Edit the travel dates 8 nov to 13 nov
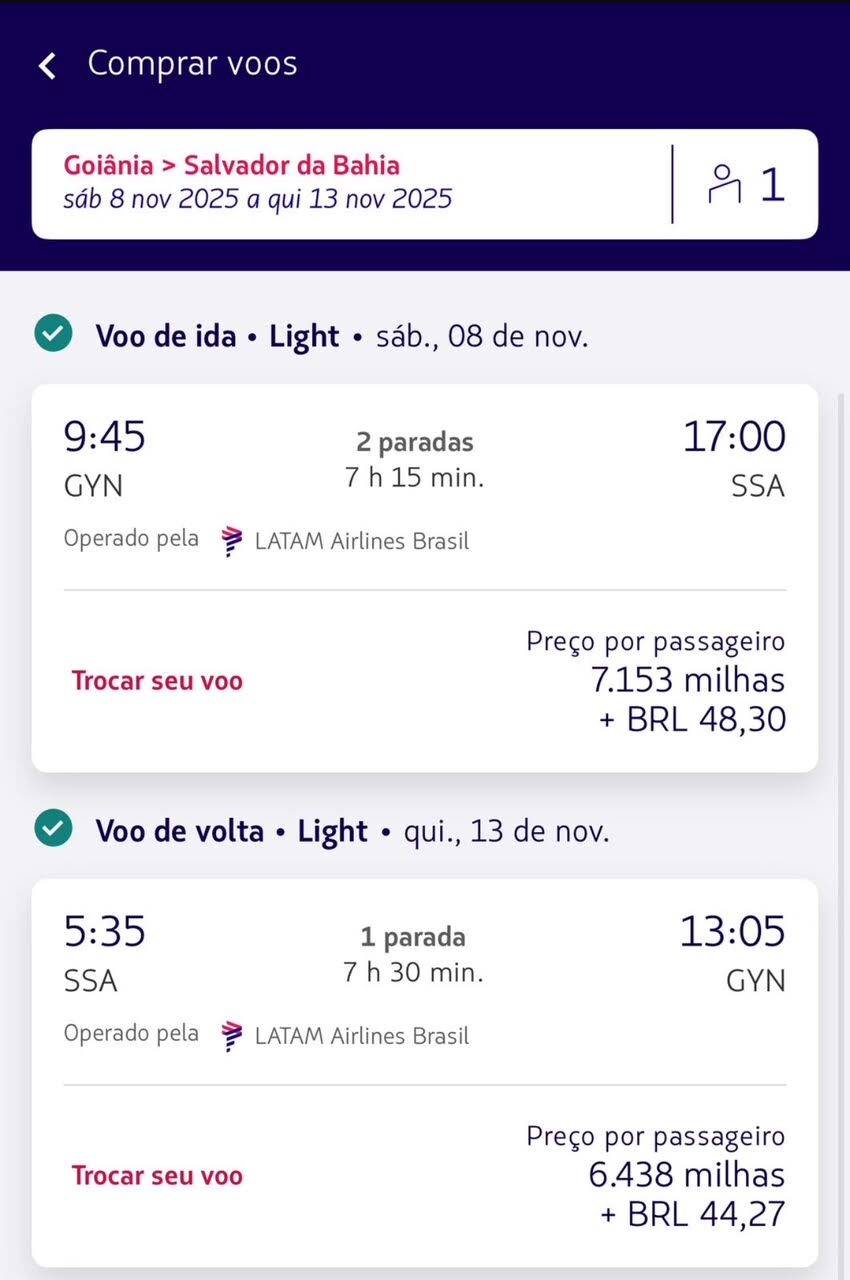The height and width of the screenshot is (1280, 850). pos(257,199)
